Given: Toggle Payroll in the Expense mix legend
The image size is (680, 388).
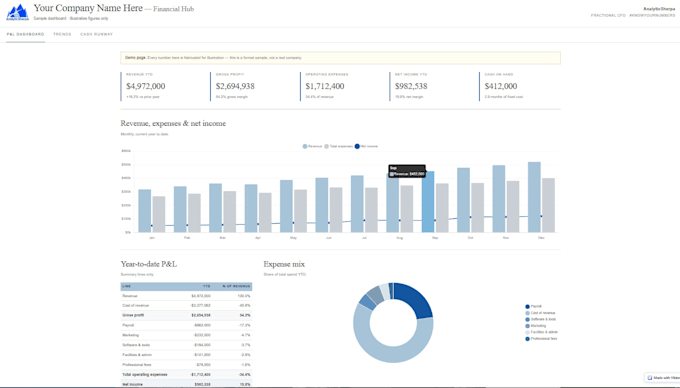Looking at the screenshot, I should coord(533,306).
